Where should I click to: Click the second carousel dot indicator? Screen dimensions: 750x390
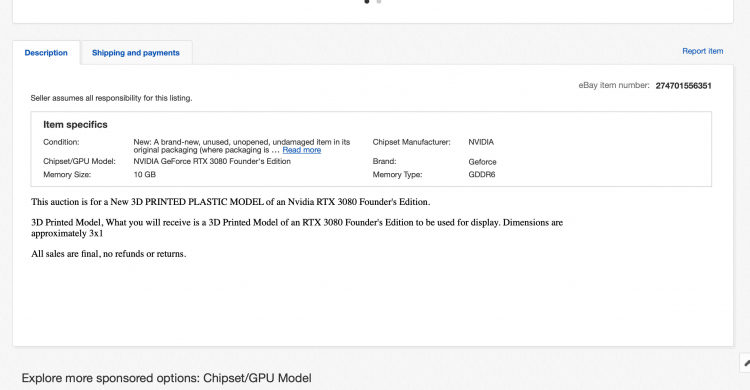coord(379,1)
